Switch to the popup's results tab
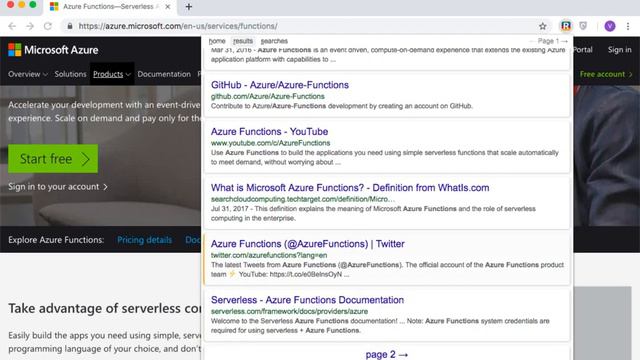The height and width of the screenshot is (360, 640). coord(243,41)
